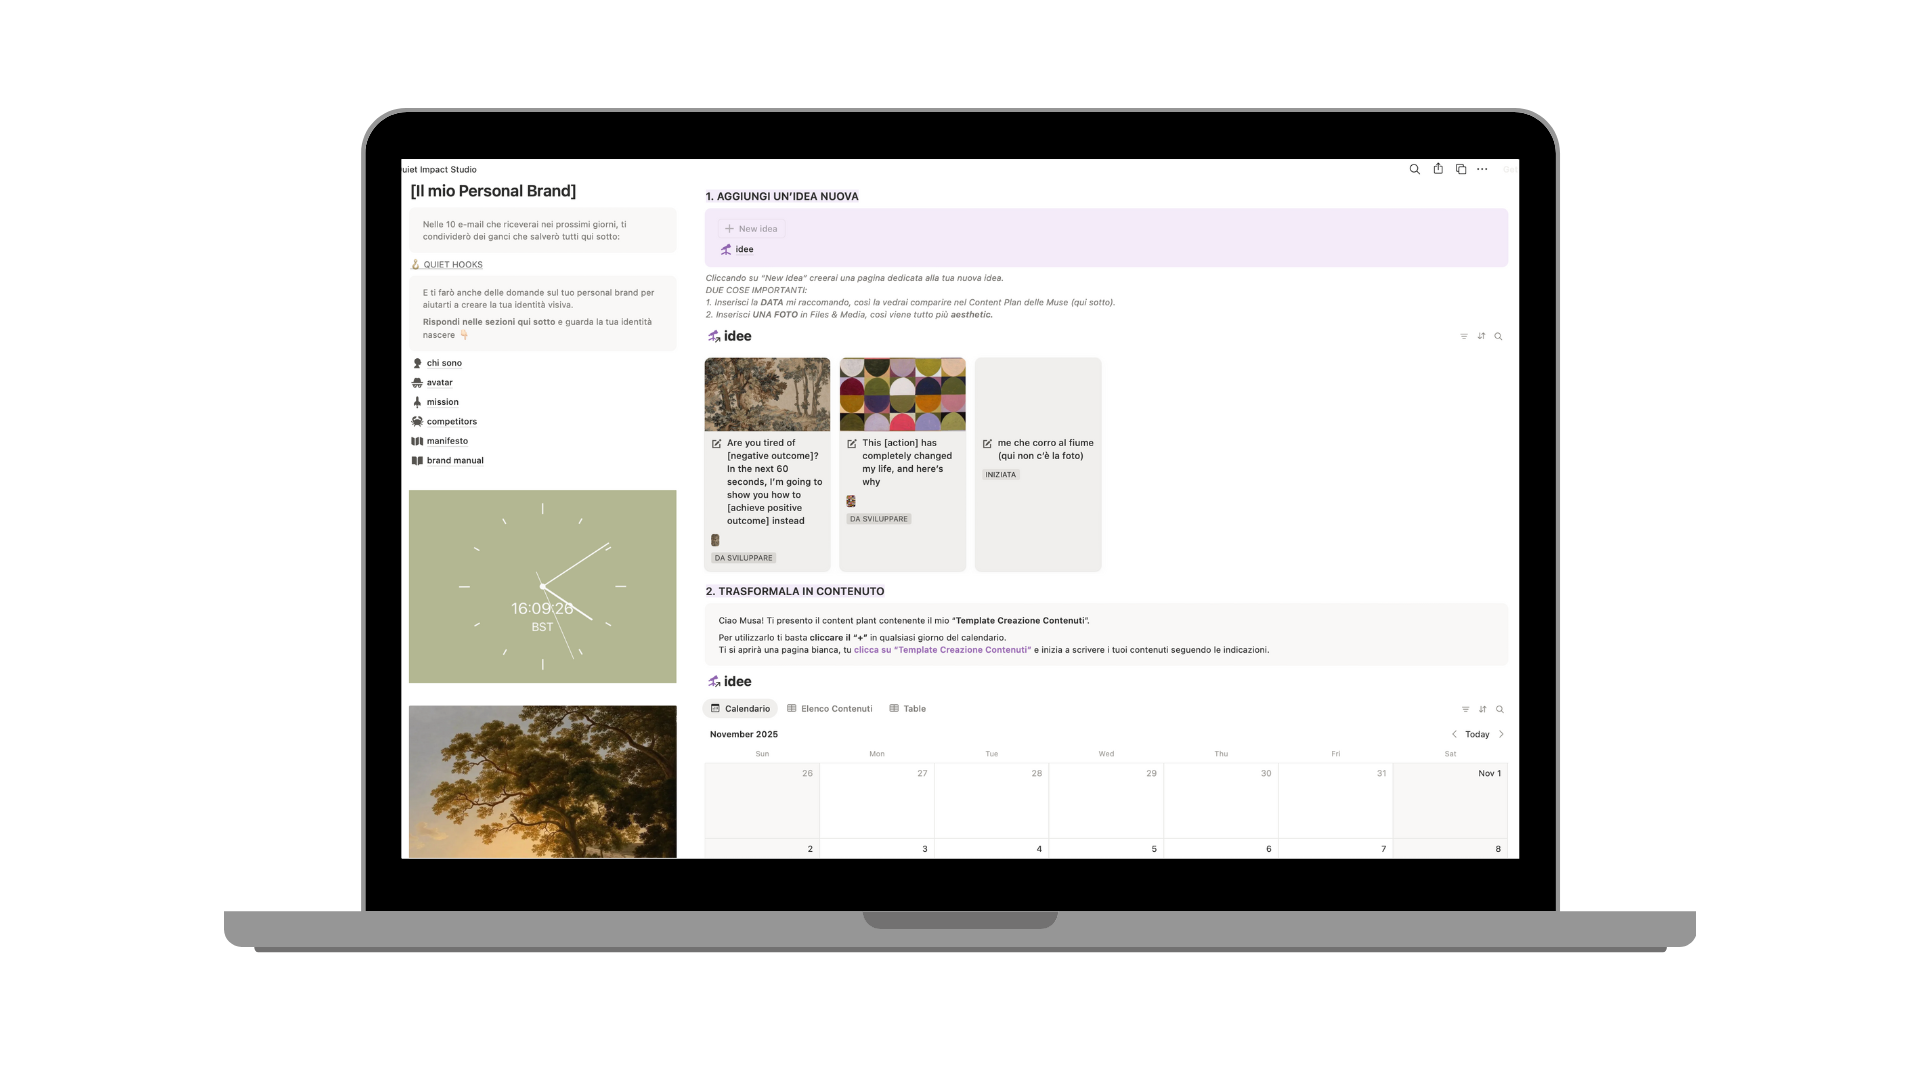Open the QUIET HOOKS link

click(452, 265)
